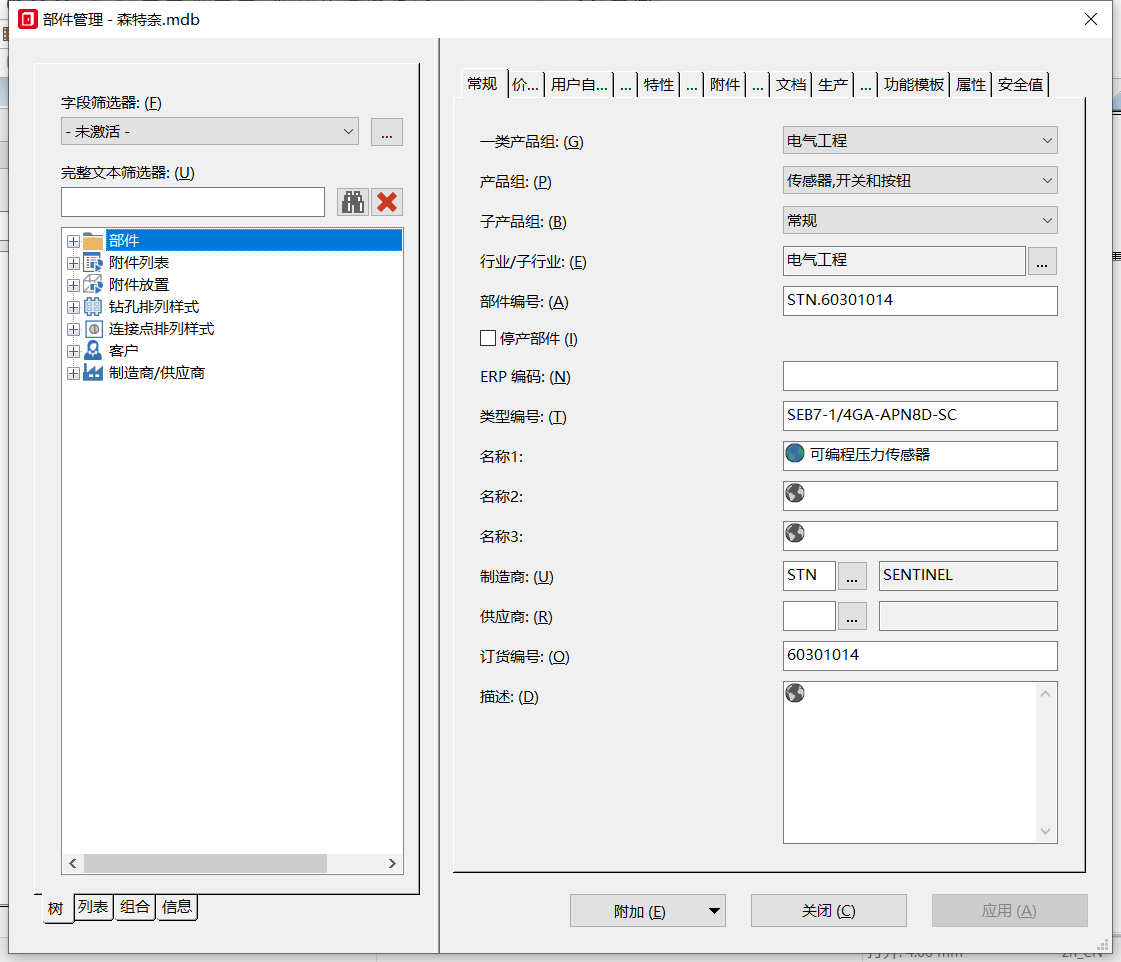Switch to the 常规 tab
1121x962 pixels.
(483, 84)
